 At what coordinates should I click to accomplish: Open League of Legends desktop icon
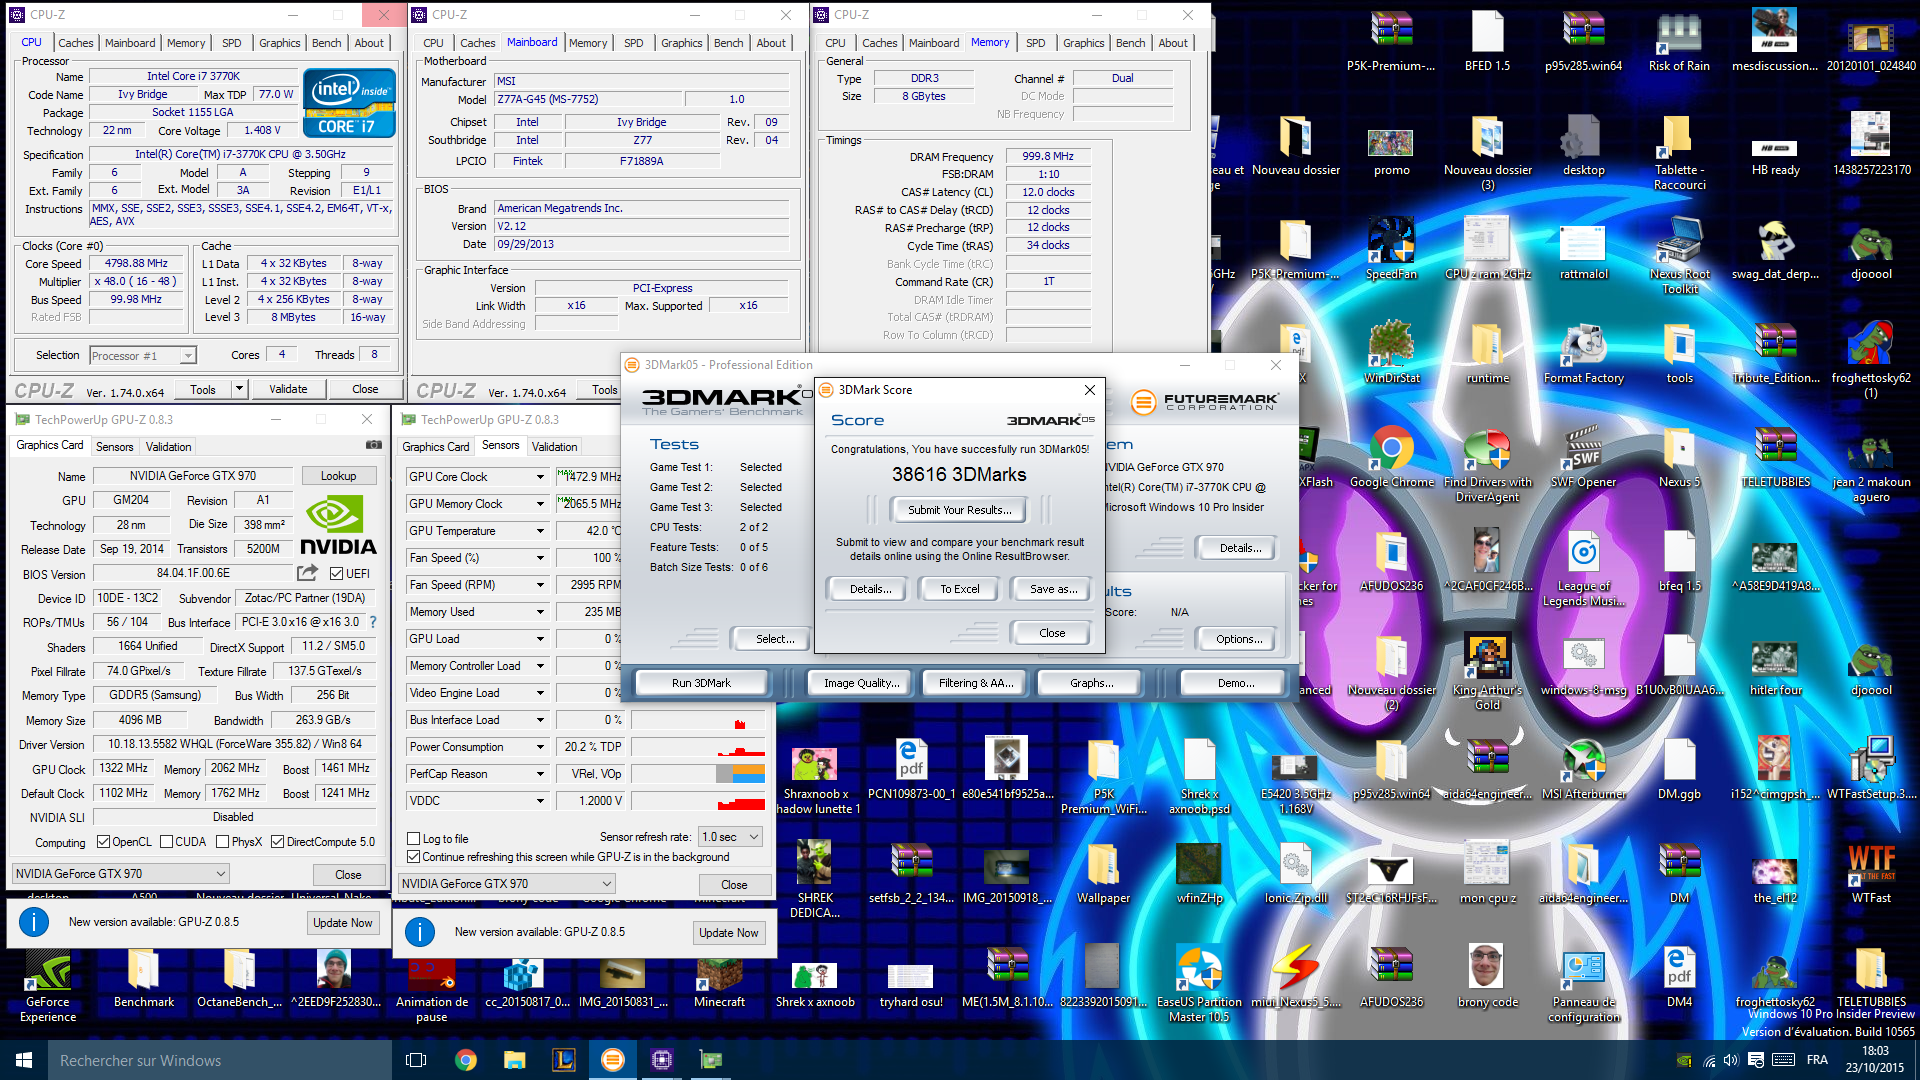pyautogui.click(x=1583, y=570)
